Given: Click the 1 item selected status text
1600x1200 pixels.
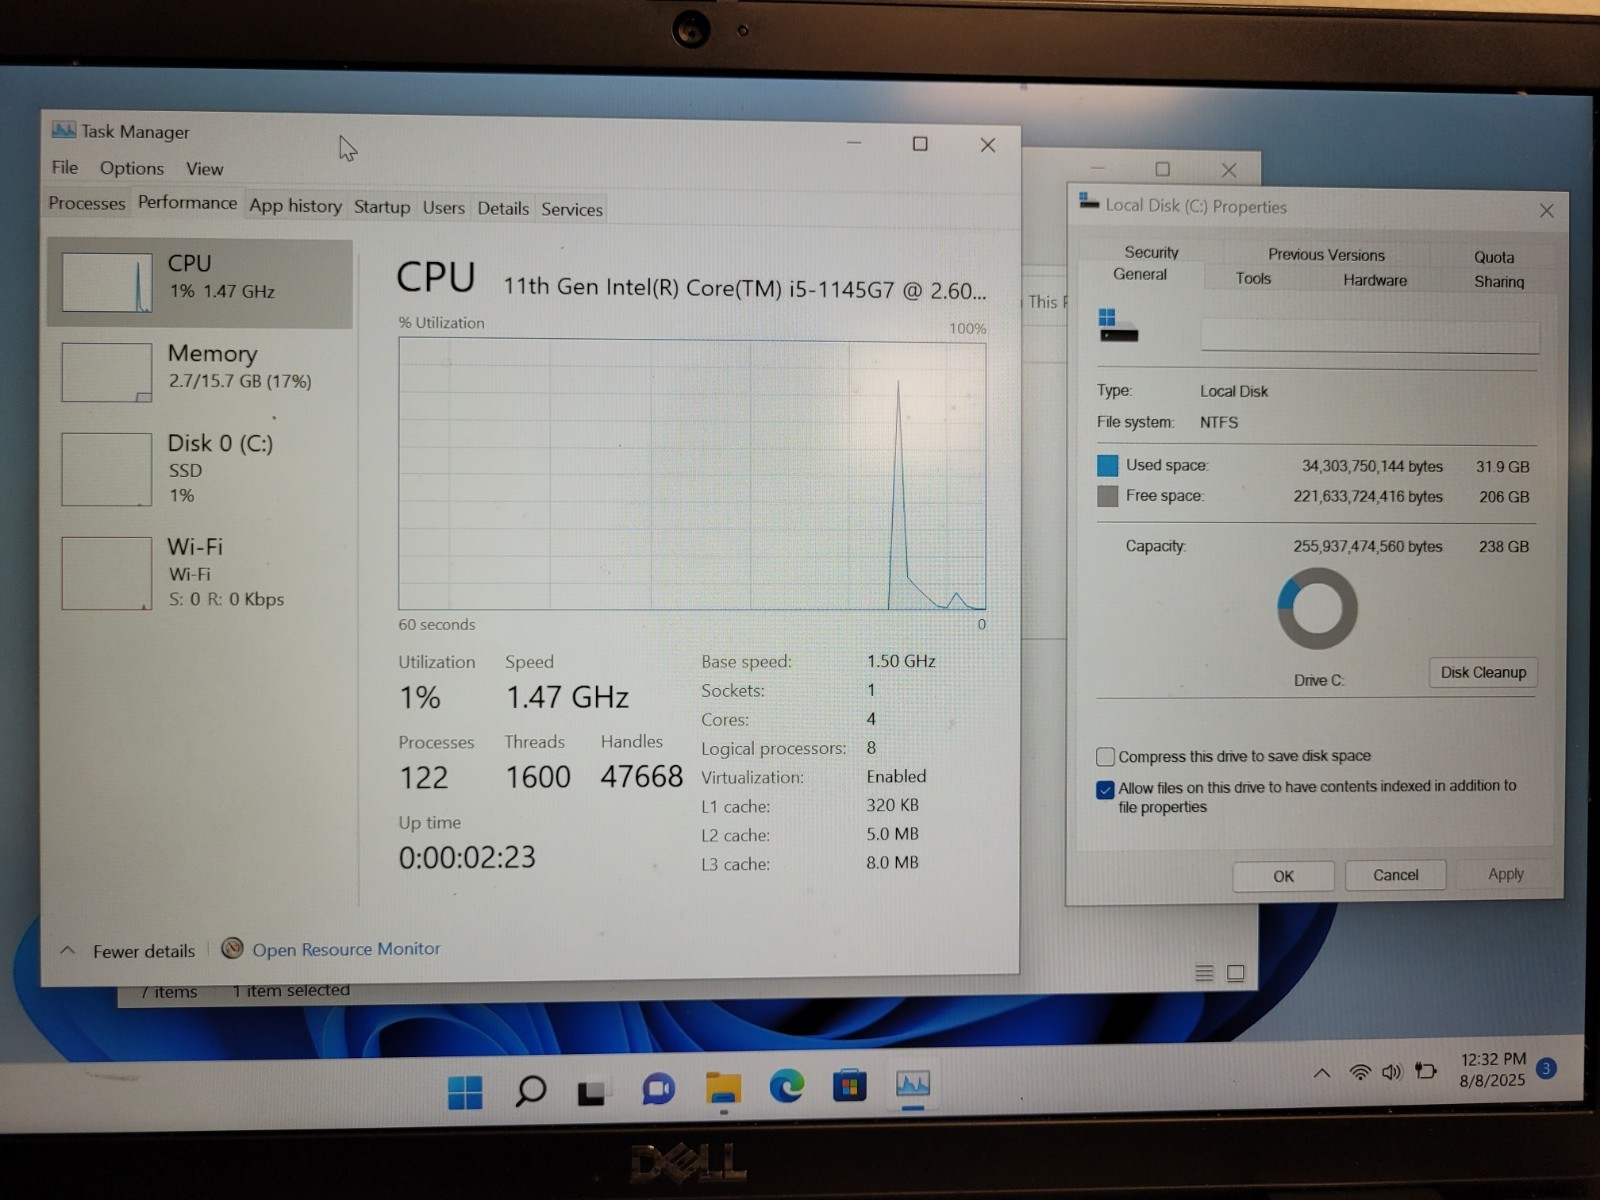Looking at the screenshot, I should pos(292,990).
